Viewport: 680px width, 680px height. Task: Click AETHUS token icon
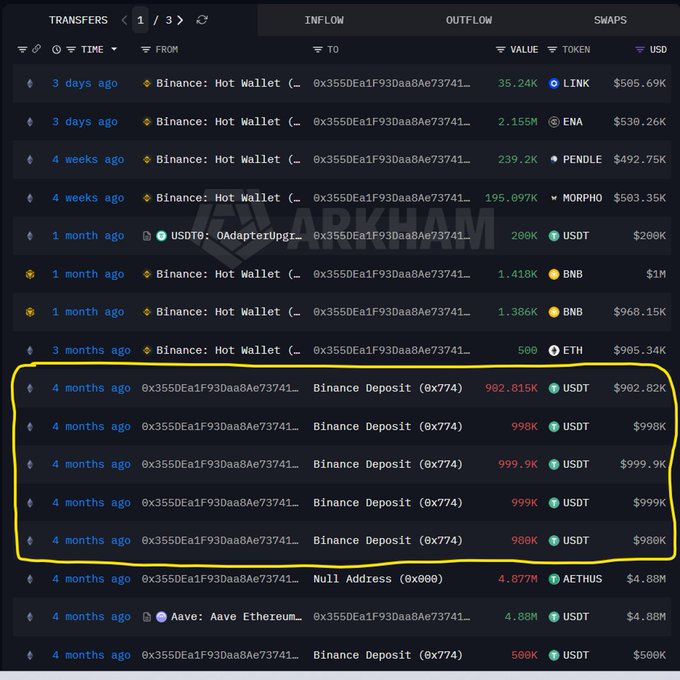coord(554,579)
